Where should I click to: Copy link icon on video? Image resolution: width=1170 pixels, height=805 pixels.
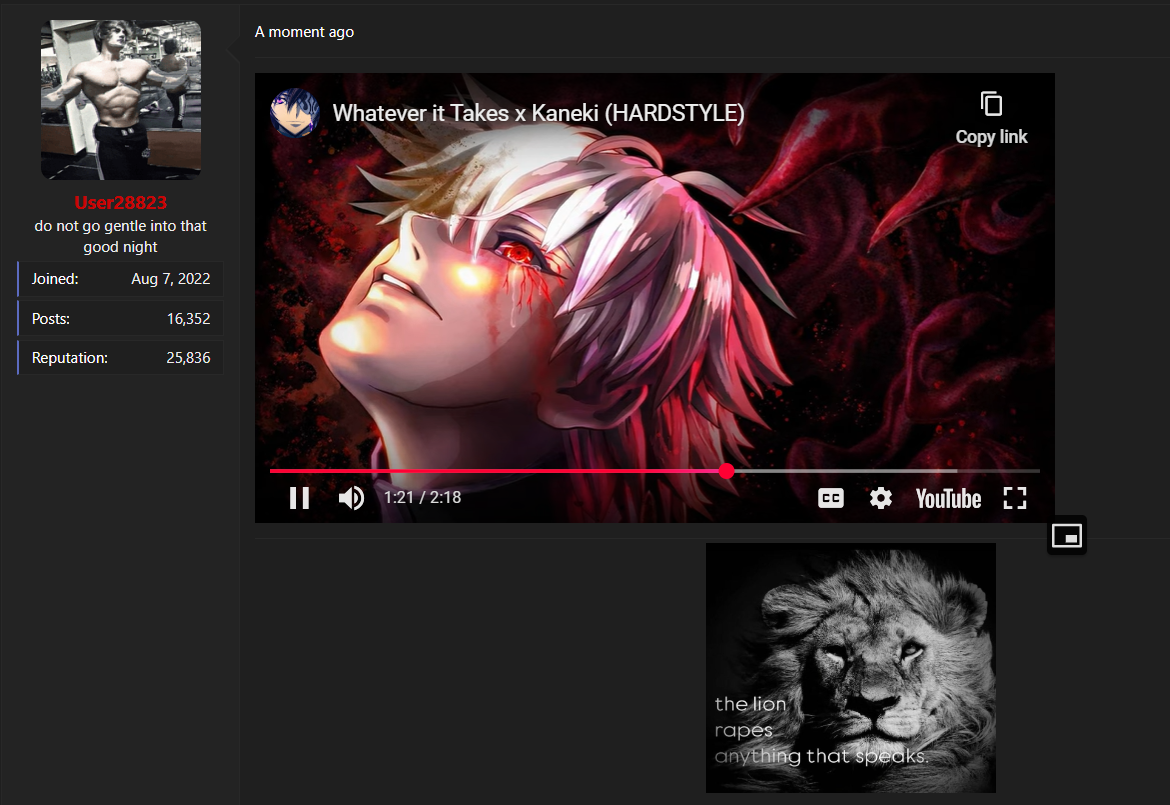991,104
